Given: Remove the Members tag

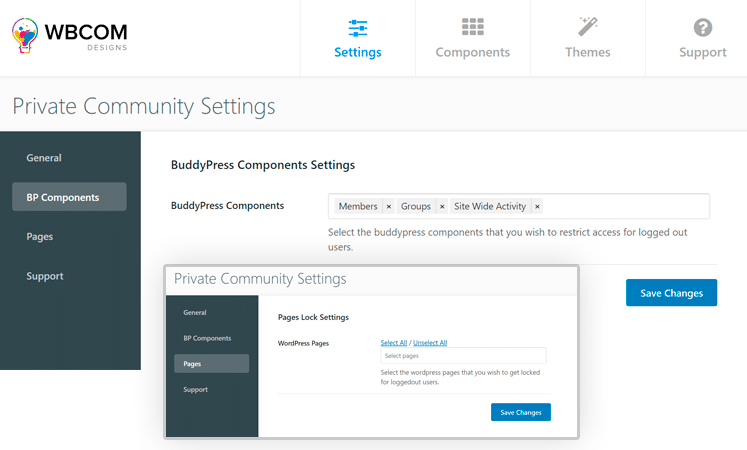Looking at the screenshot, I should tap(389, 207).
